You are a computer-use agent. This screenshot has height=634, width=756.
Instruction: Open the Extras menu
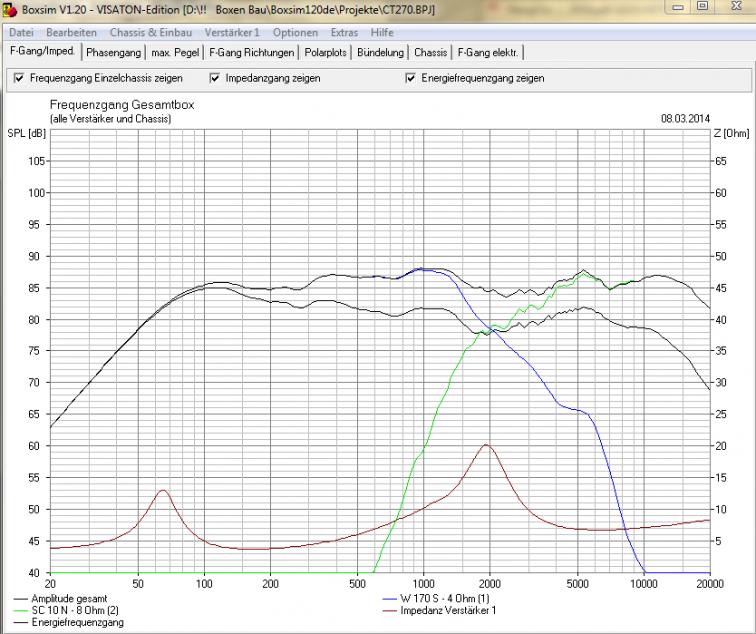pos(344,33)
